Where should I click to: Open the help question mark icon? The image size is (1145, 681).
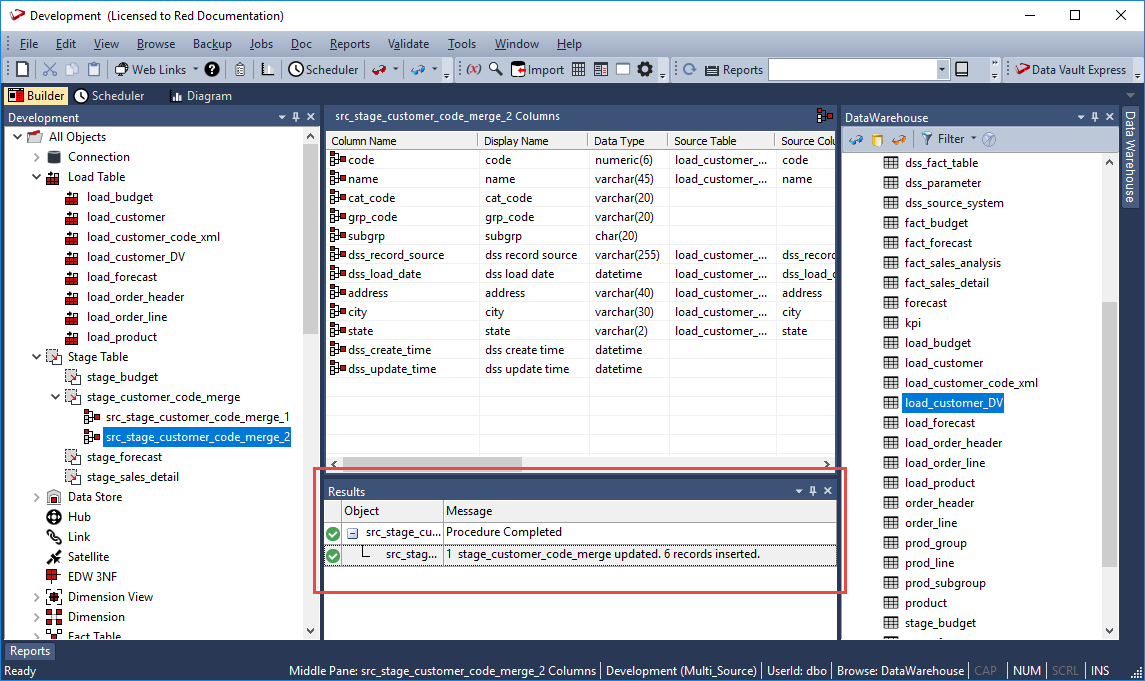(212, 70)
